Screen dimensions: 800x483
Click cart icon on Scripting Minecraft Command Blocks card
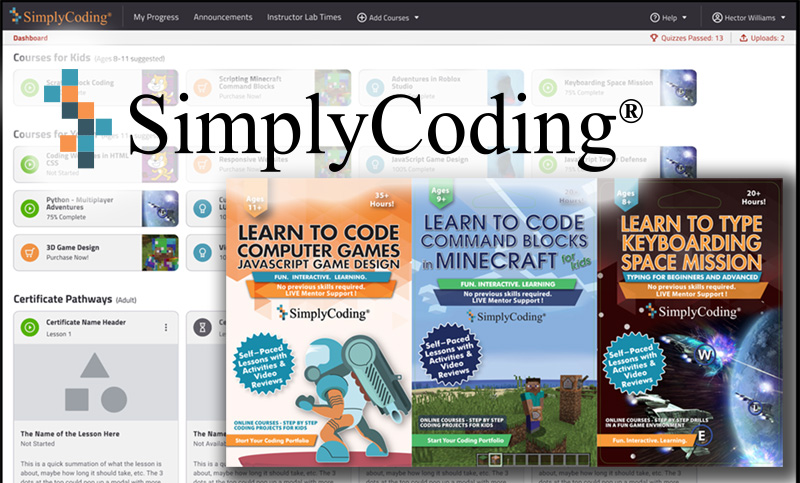202,88
